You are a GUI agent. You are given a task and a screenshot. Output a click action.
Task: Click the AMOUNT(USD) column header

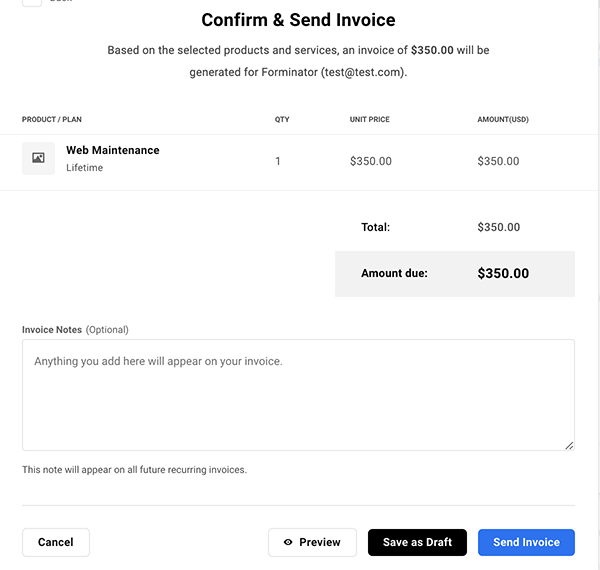[503, 120]
